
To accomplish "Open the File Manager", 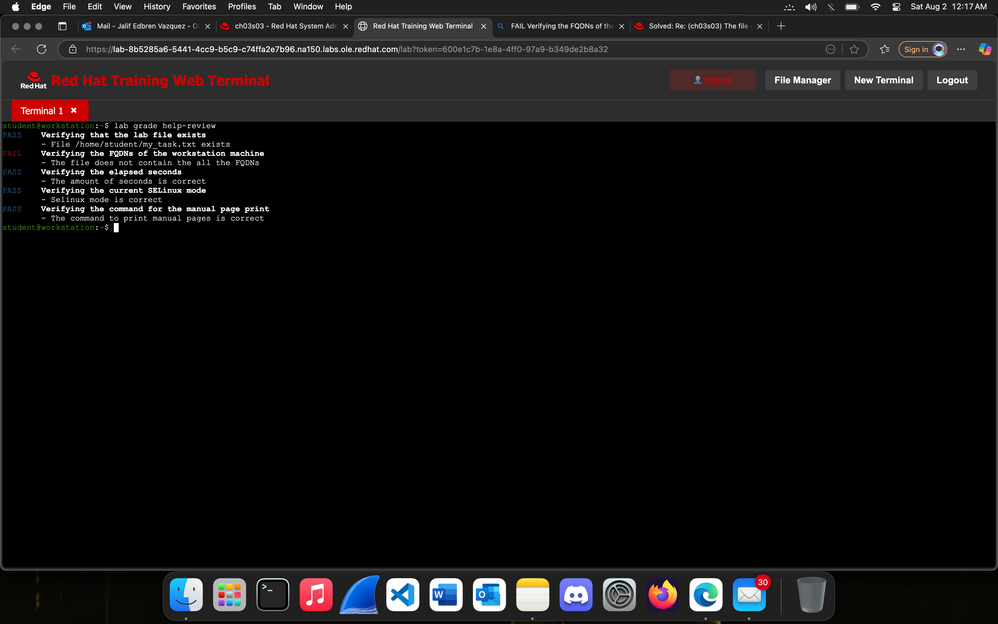I will coord(802,80).
